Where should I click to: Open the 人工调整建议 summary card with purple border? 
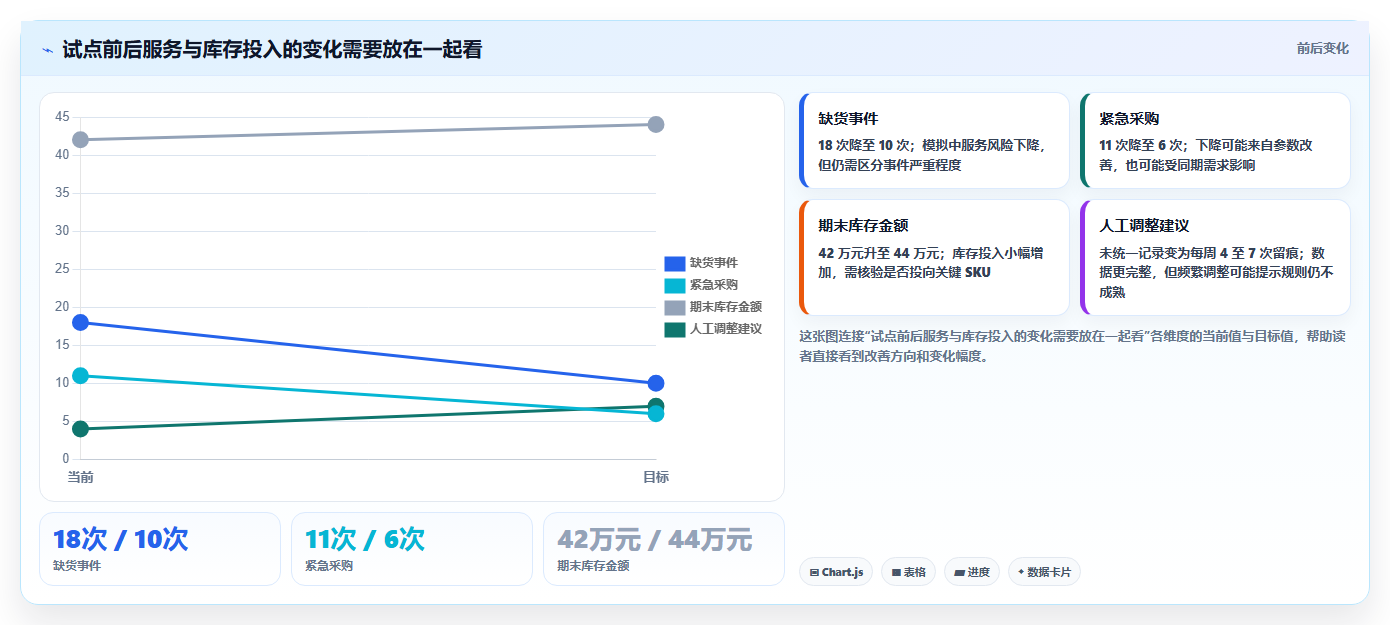coord(1215,257)
